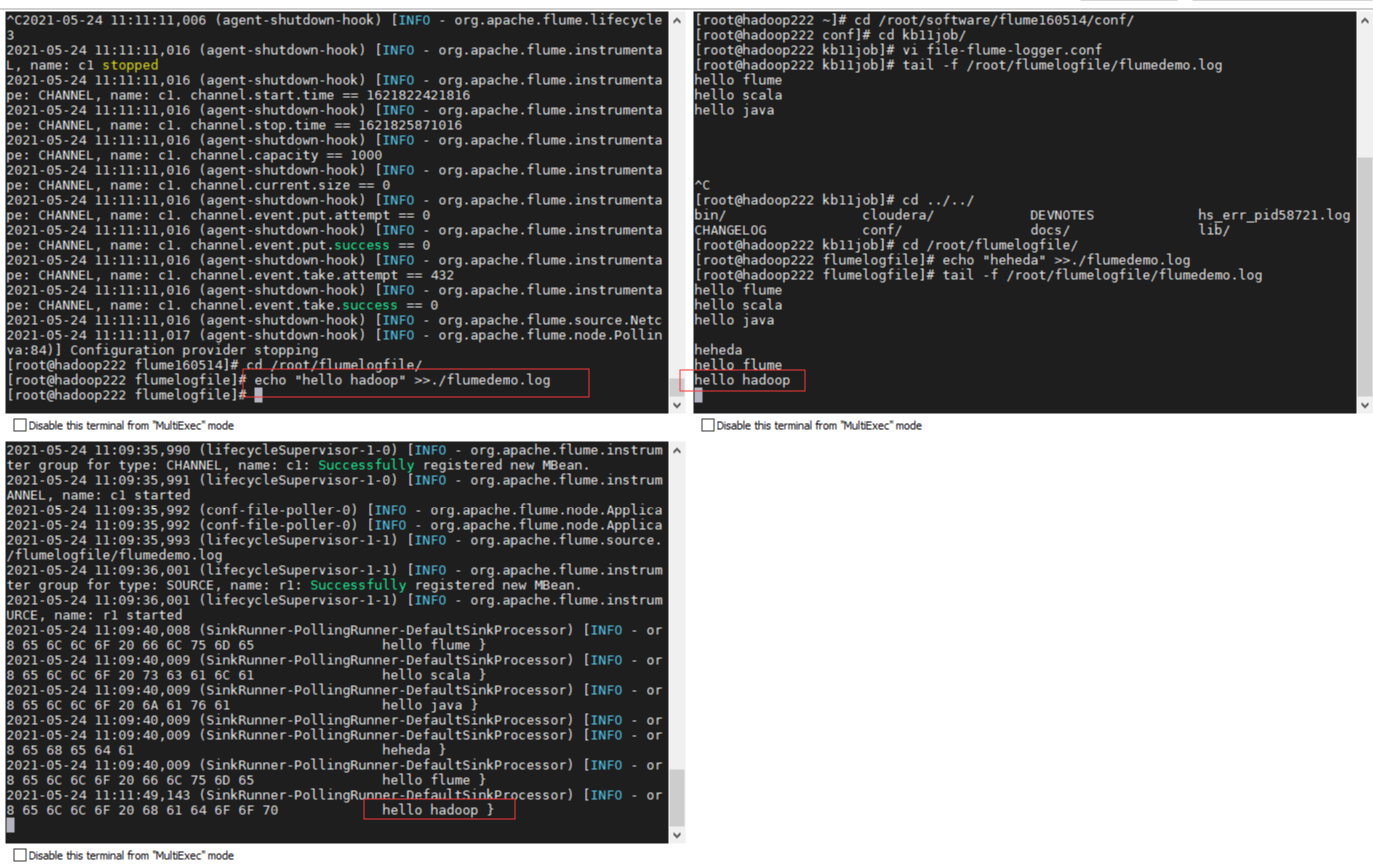Click the "CHANGELOG" listing entry
1373x864 pixels.
730,230
